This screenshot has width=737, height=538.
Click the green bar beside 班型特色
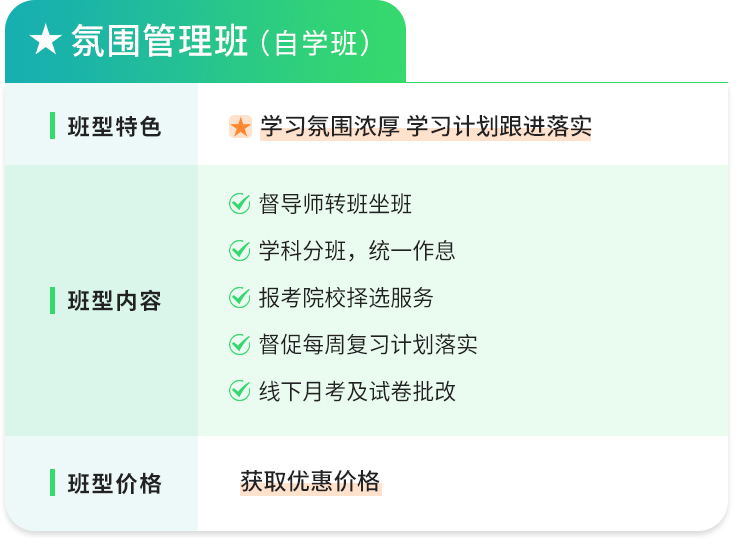pos(52,127)
